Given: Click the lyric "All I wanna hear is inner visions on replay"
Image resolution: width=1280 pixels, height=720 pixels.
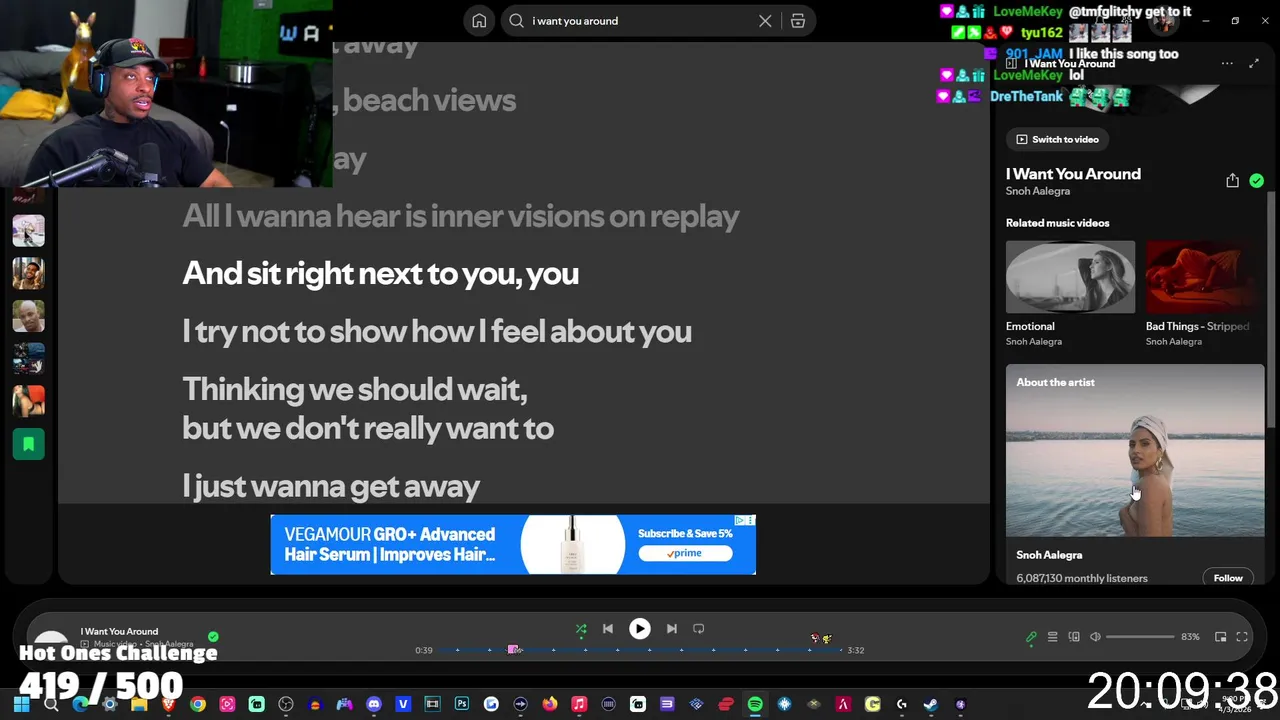Looking at the screenshot, I should click(x=460, y=216).
